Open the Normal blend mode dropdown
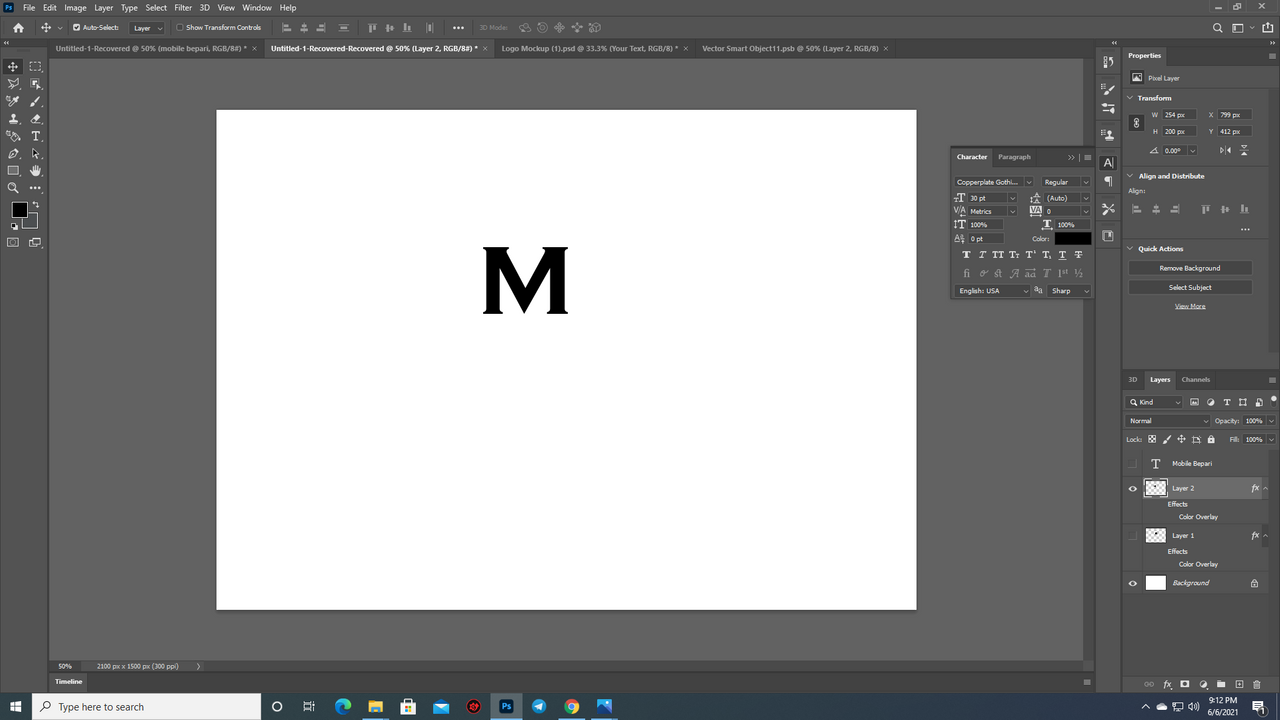 [1169, 421]
